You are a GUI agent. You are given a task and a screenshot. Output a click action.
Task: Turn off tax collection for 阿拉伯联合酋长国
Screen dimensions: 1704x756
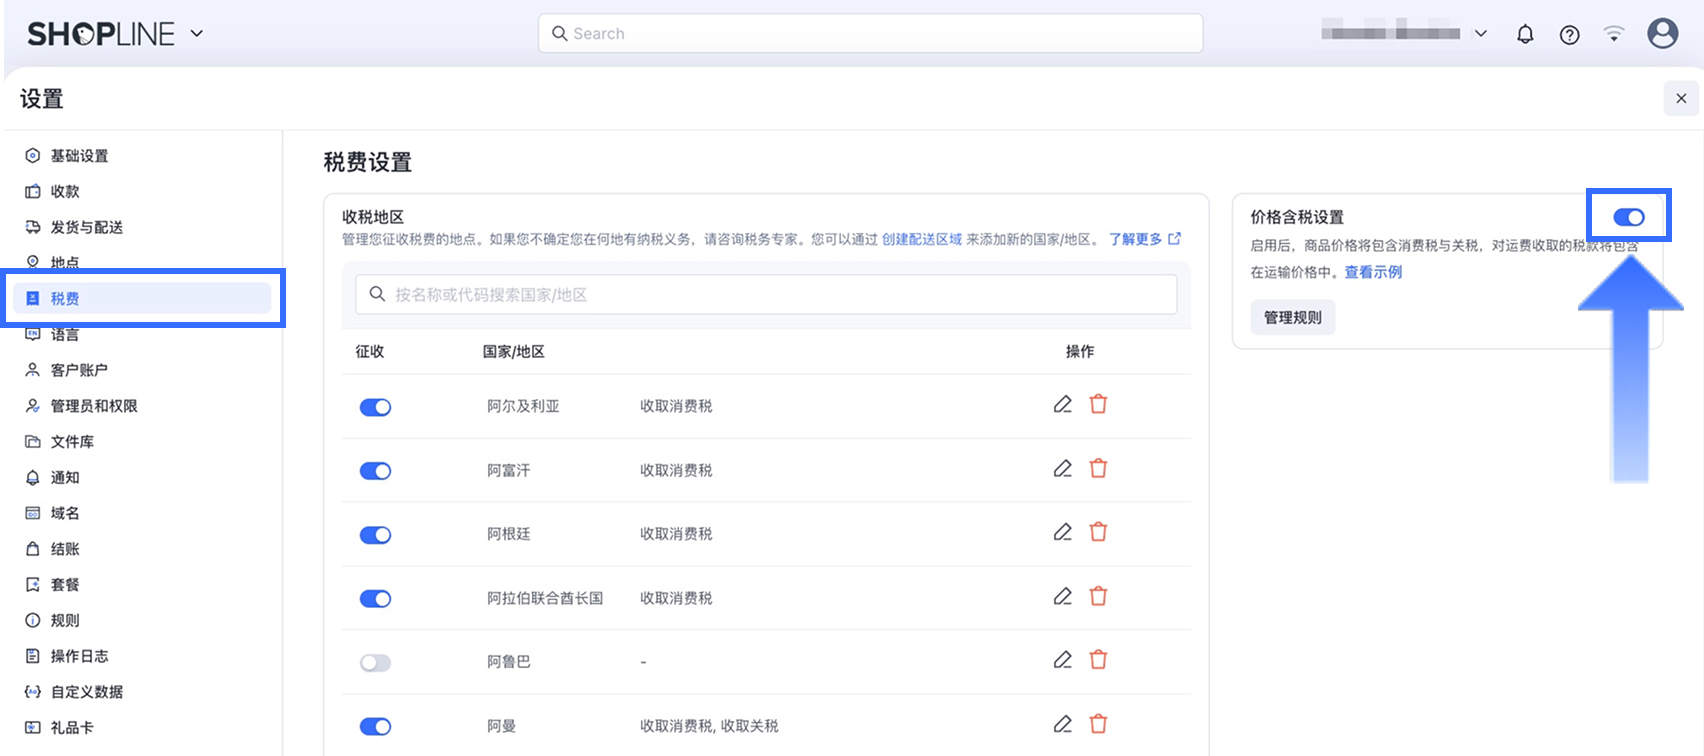click(x=375, y=599)
